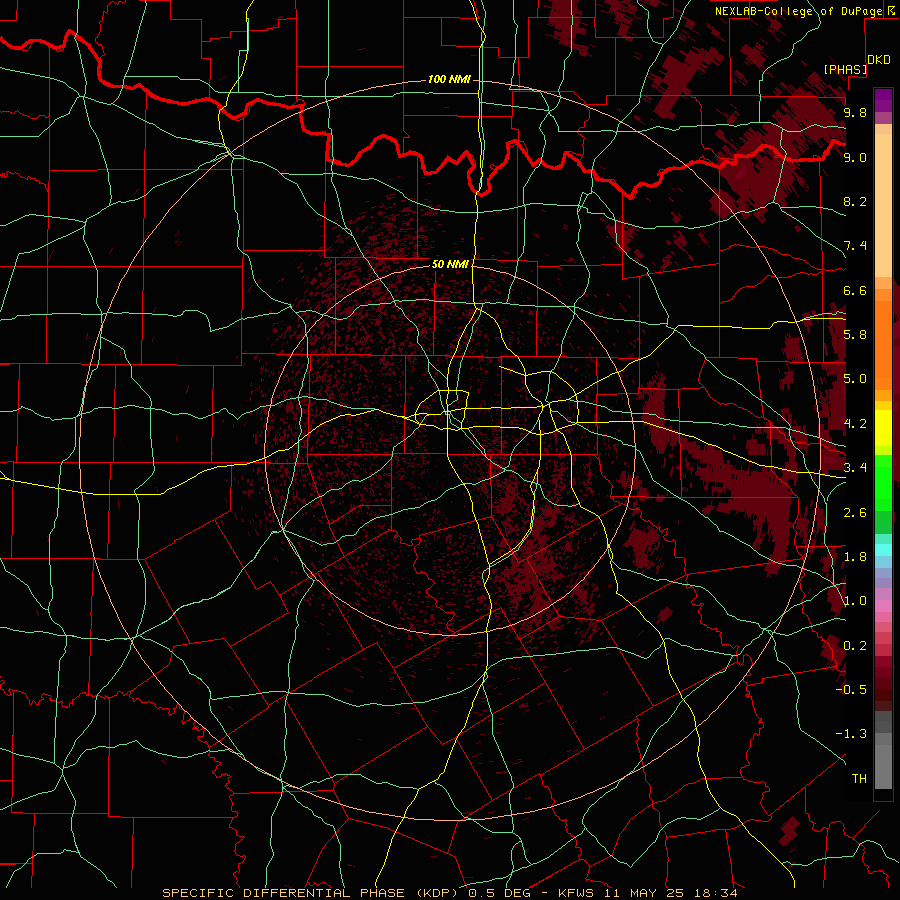Click SPECIFIC DIFFERENTIAL PHASE (KDP) caption text
This screenshot has height=900, width=900.
(311, 893)
